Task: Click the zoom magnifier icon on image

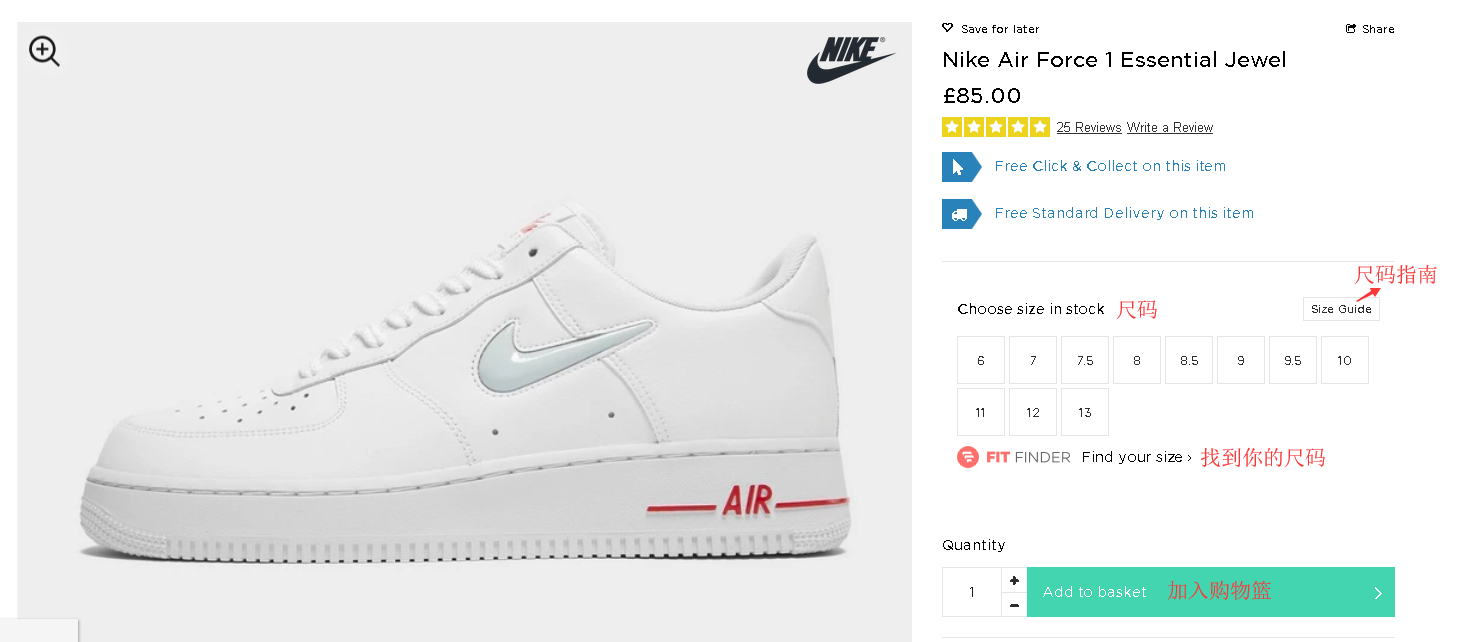Action: pyautogui.click(x=44, y=51)
